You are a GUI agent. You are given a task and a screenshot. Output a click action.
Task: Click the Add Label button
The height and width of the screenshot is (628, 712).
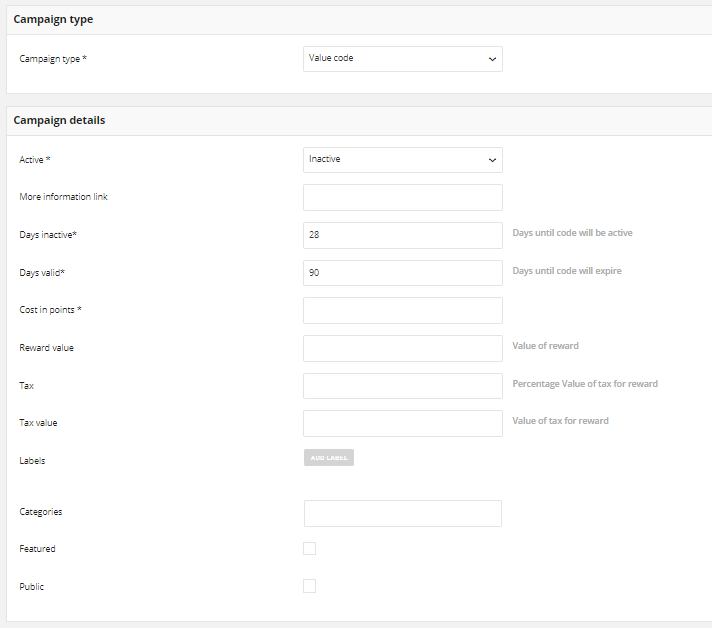329,458
